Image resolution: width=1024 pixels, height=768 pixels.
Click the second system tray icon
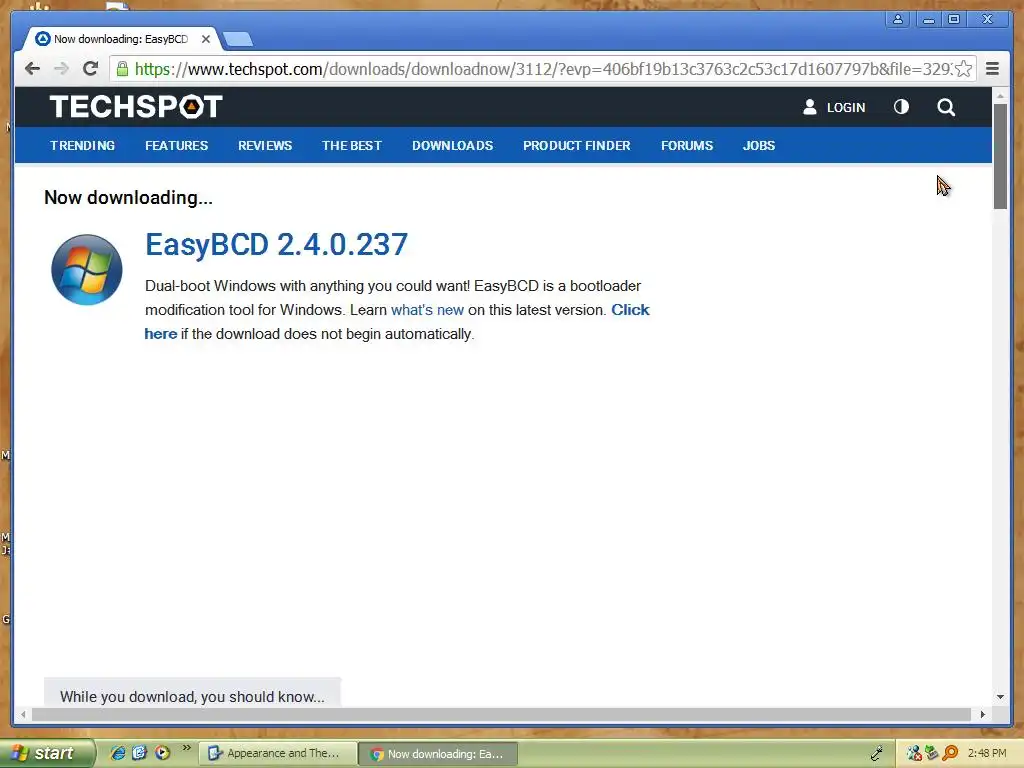pos(931,754)
